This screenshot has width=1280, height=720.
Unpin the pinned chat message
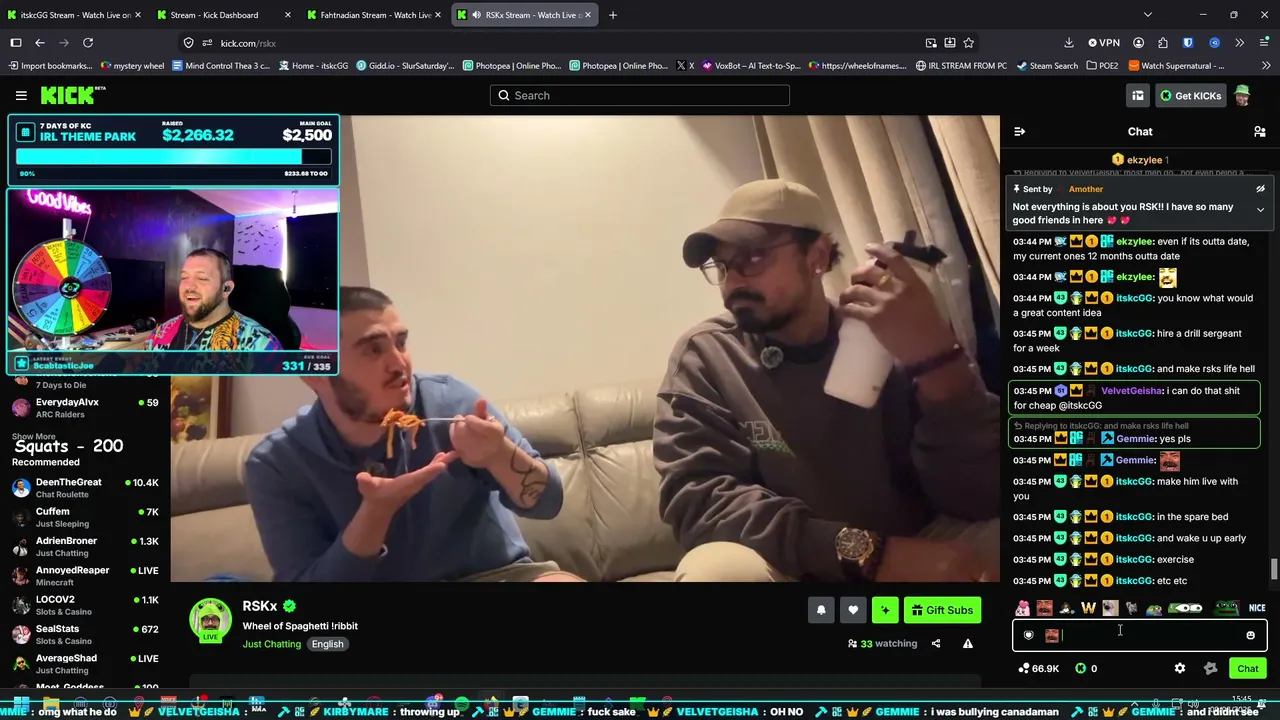click(1260, 189)
